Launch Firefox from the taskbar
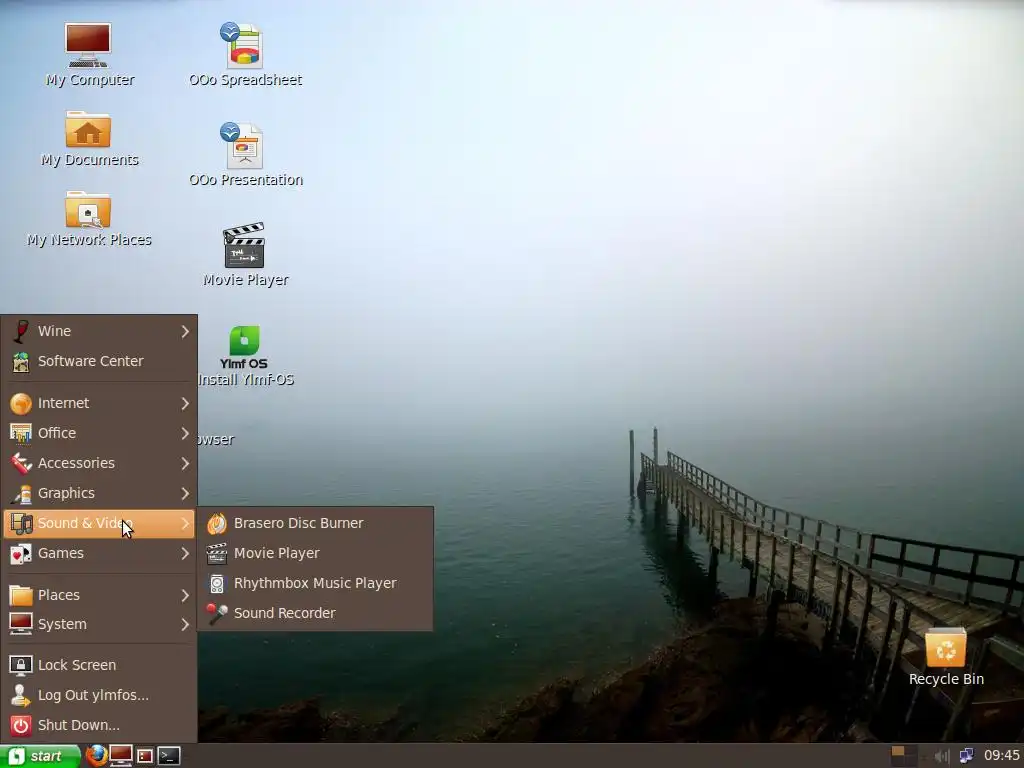This screenshot has width=1024, height=768. 96,756
